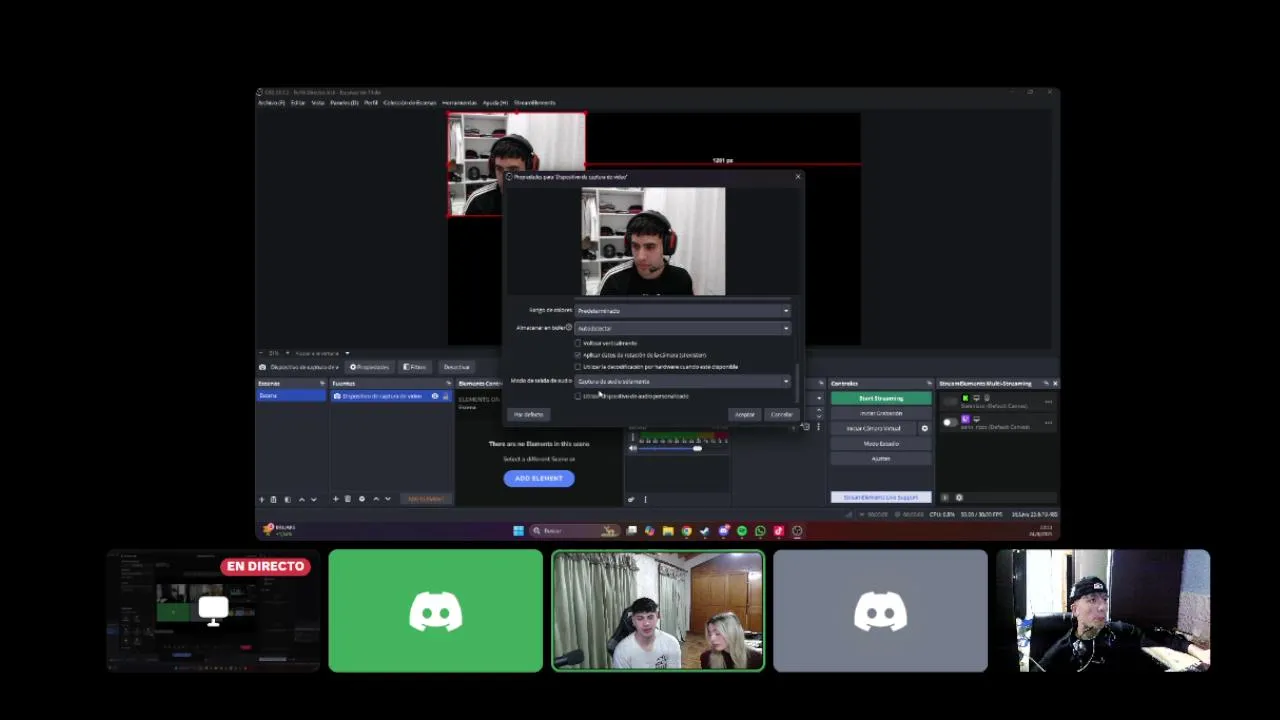1280x720 pixels.
Task: Open the Perfil menu
Action: tap(371, 102)
